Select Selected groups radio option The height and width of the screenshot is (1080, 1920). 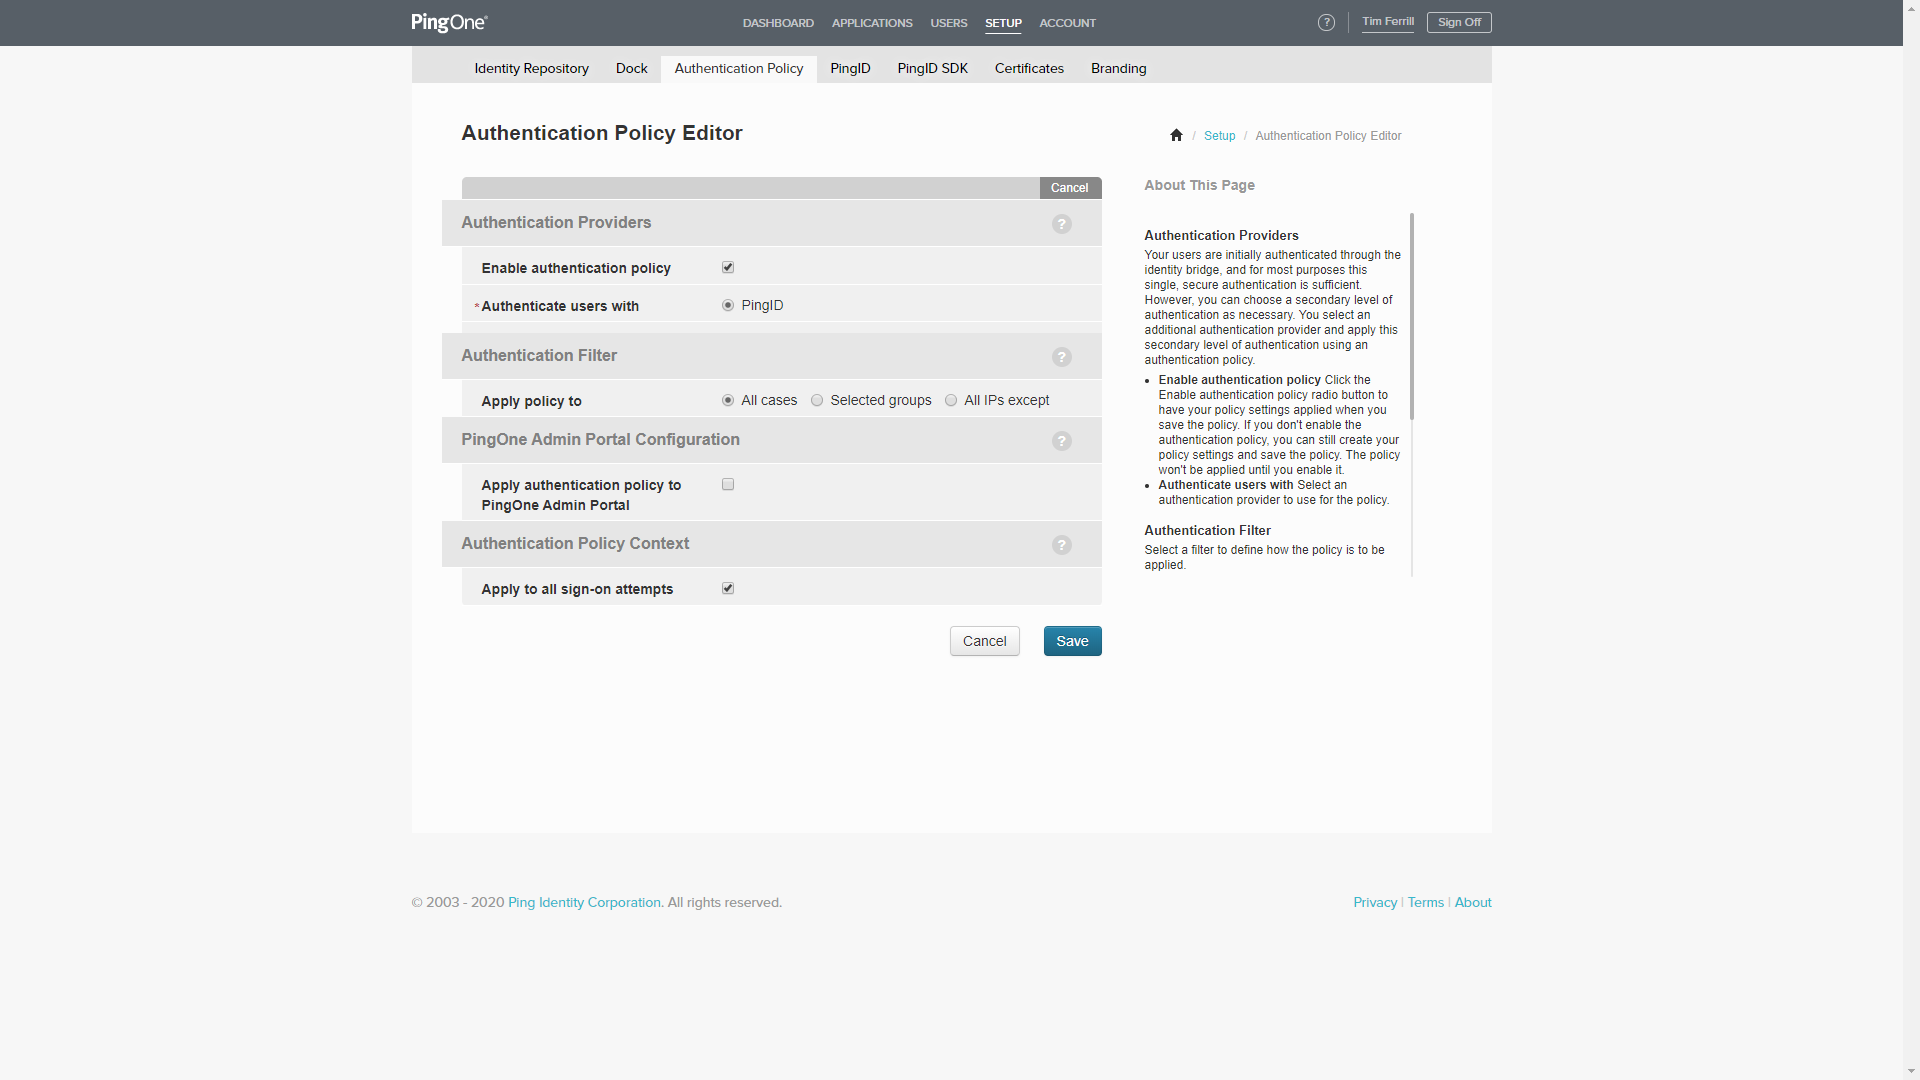tap(817, 400)
